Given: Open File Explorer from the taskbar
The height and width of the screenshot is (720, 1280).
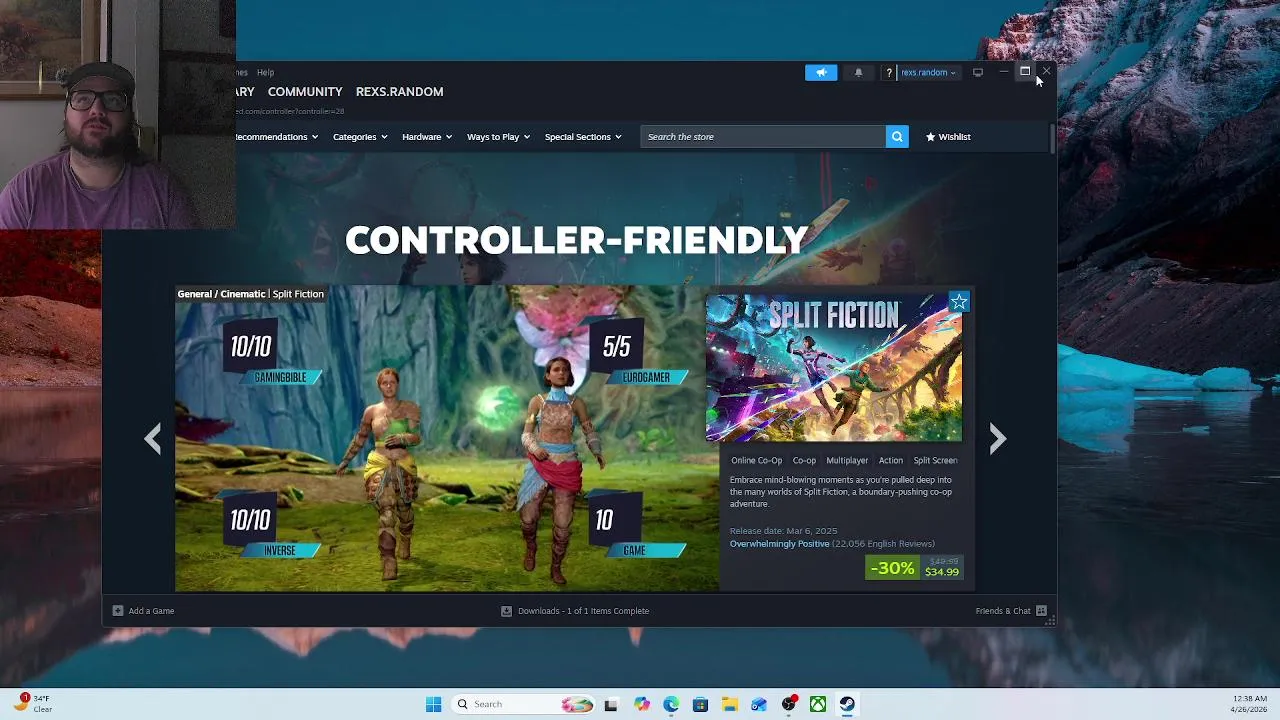Looking at the screenshot, I should click(729, 704).
